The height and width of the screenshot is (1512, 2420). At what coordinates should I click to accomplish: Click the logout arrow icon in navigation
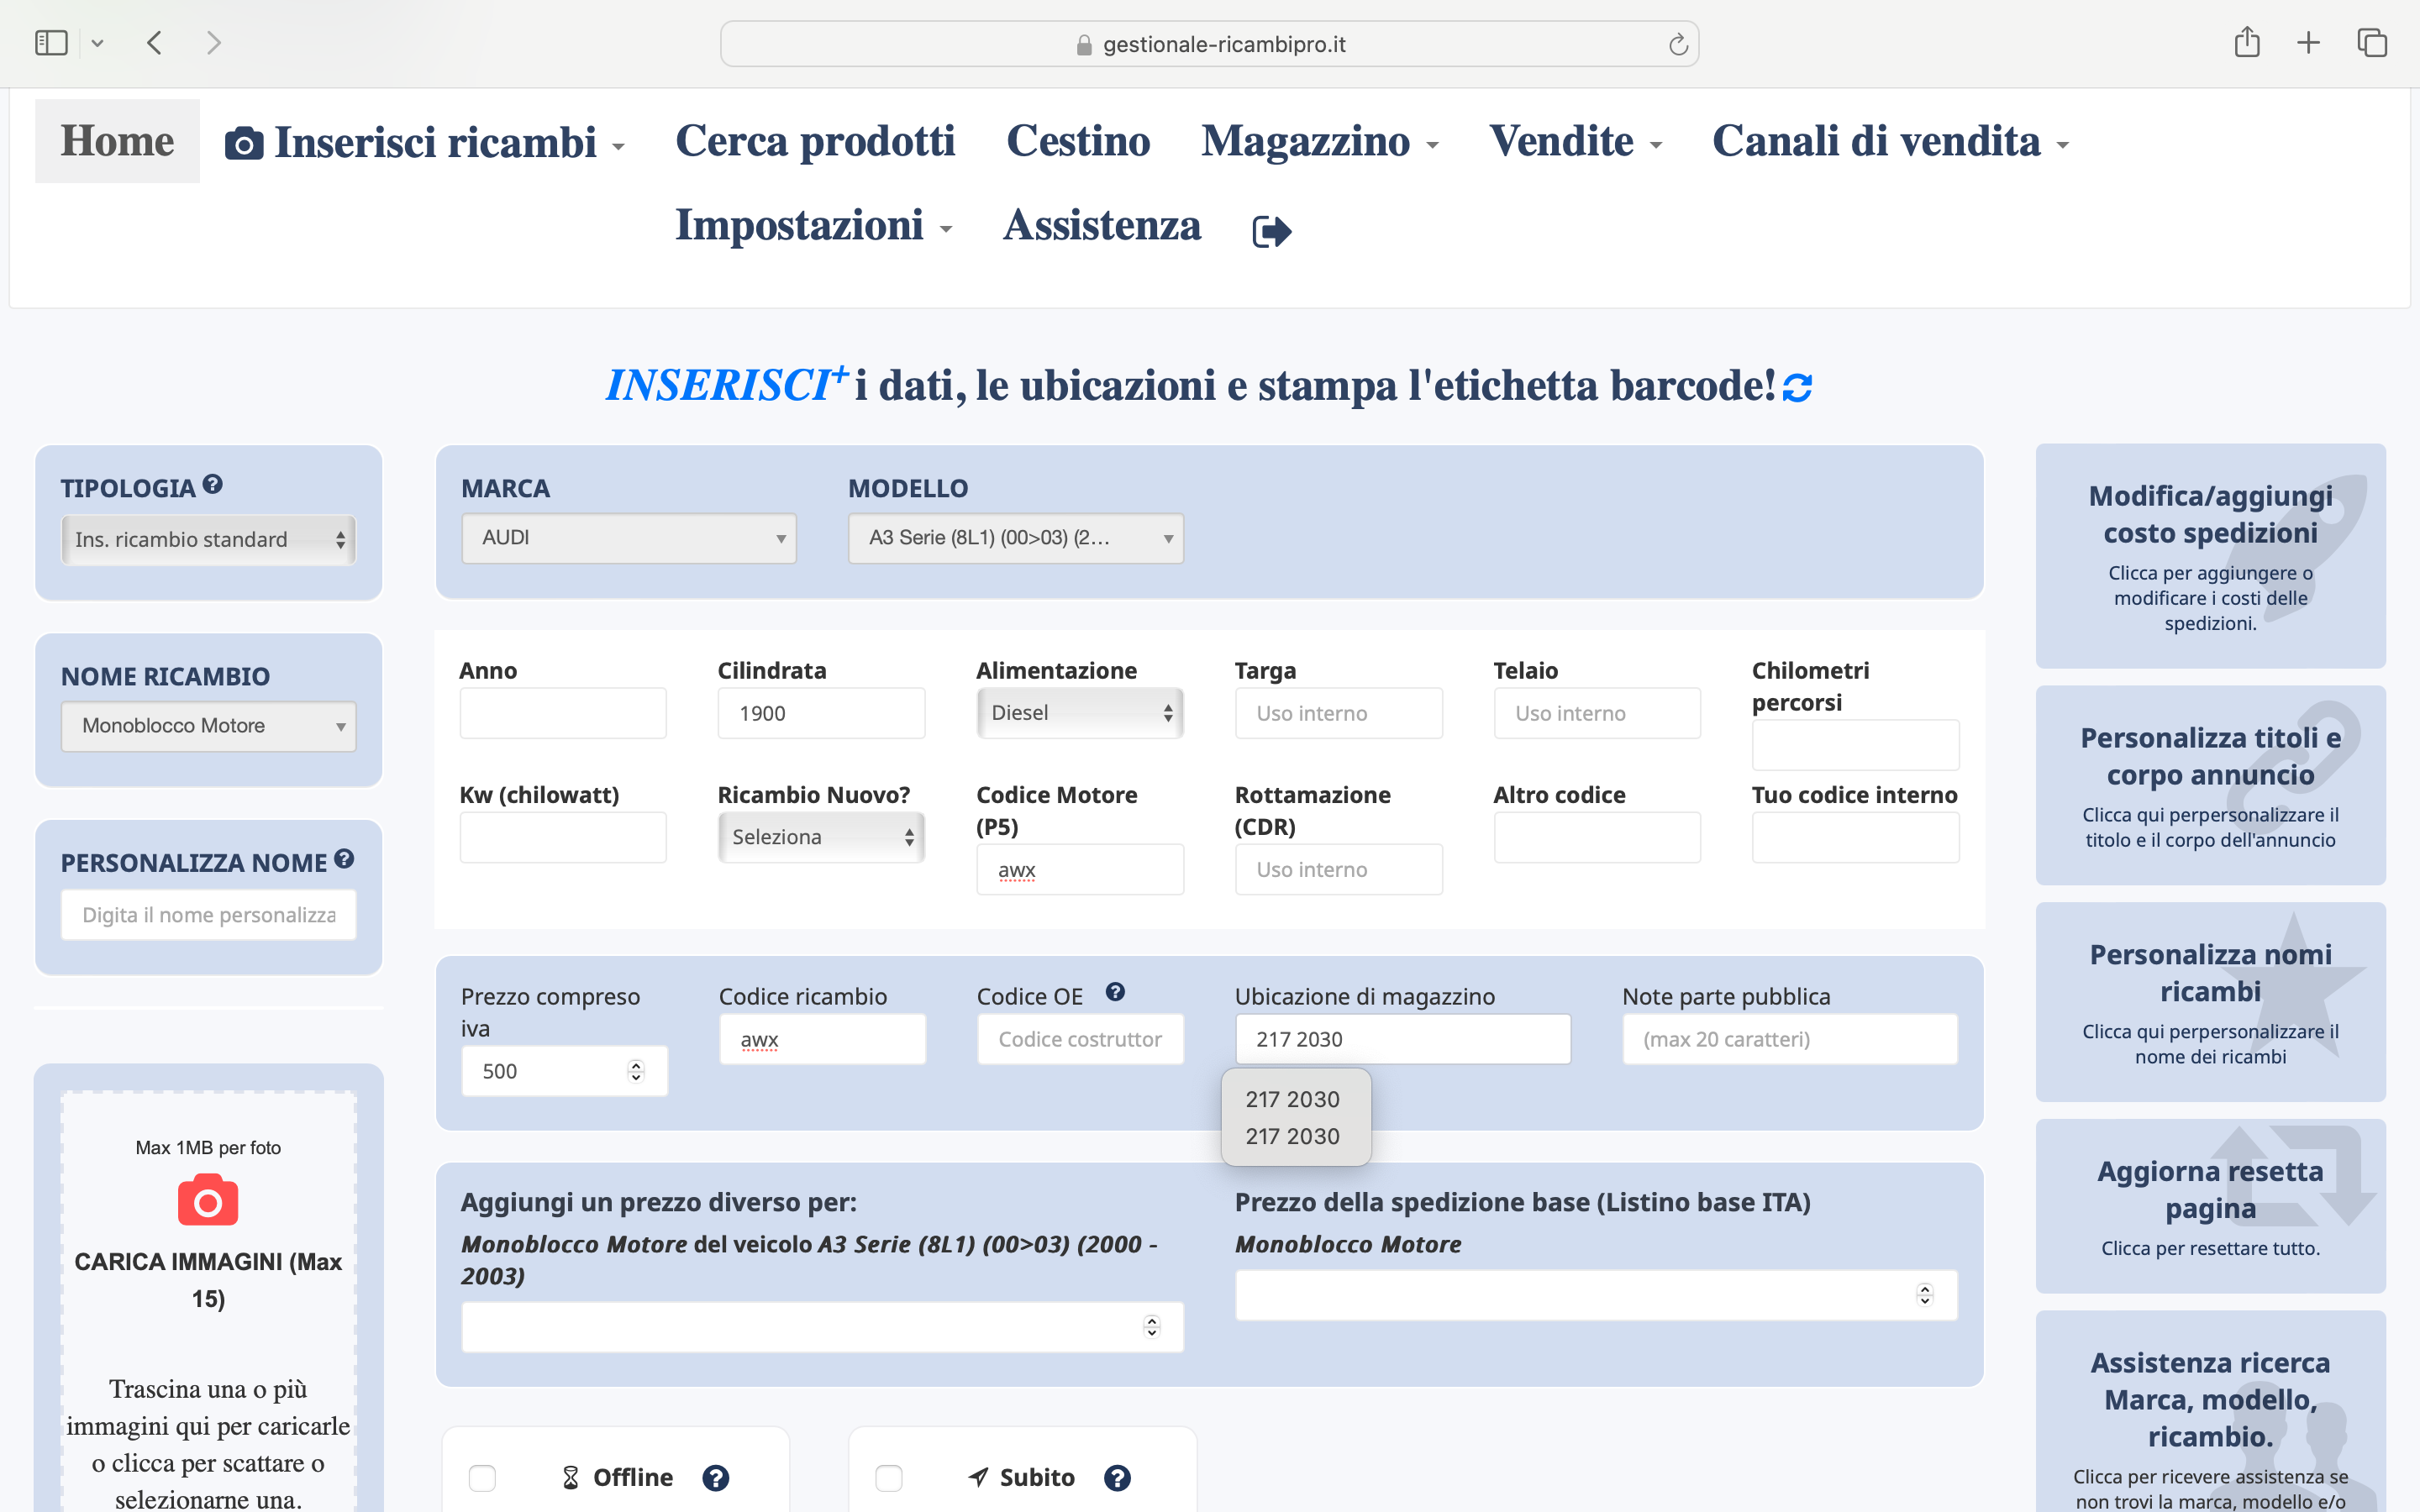click(1272, 231)
